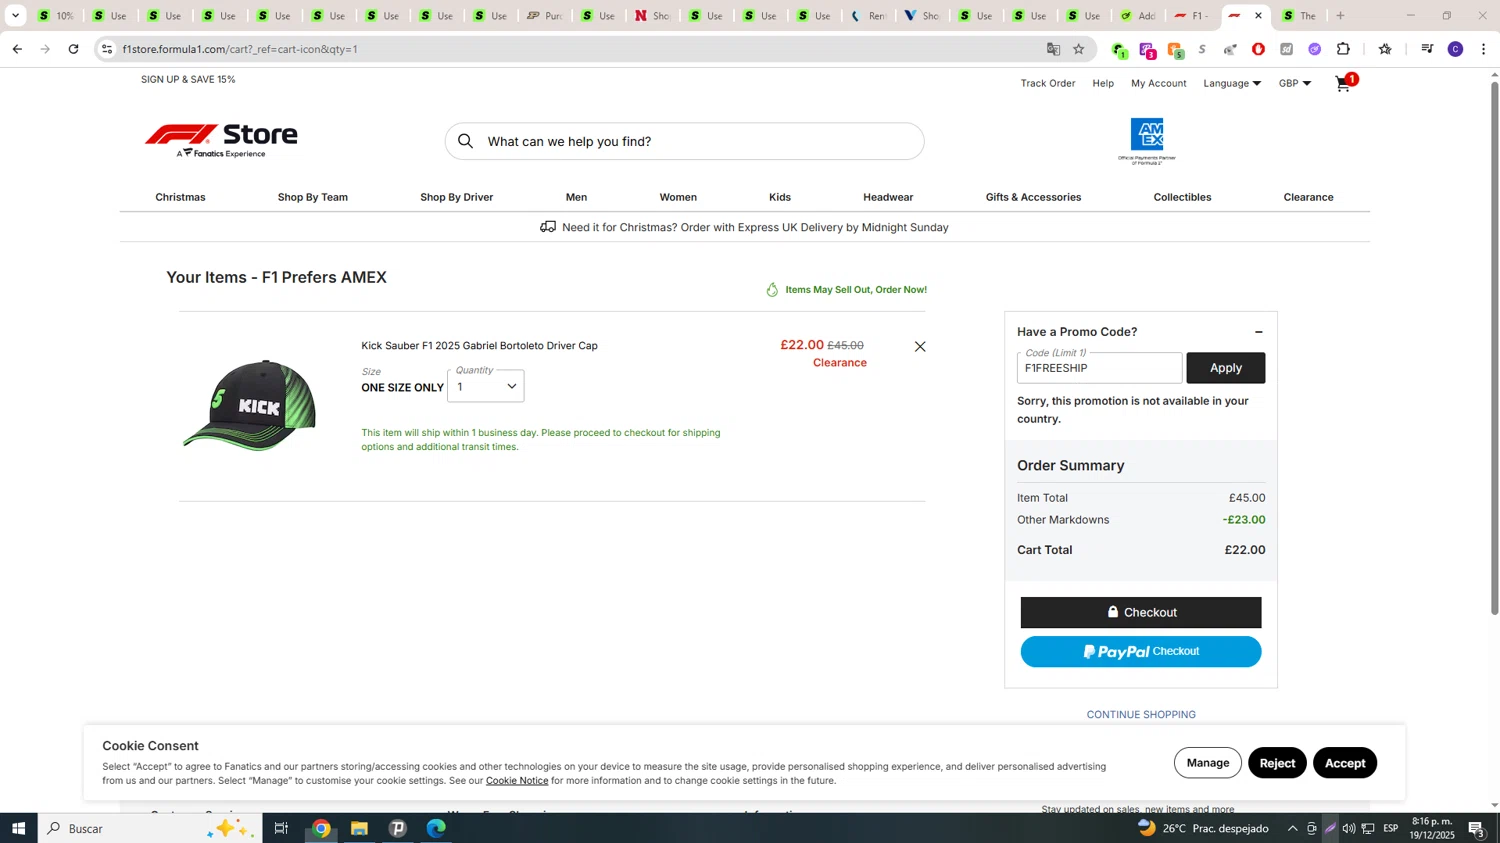This screenshot has height=843, width=1500.
Task: Open the Christmas menu
Action: [180, 197]
